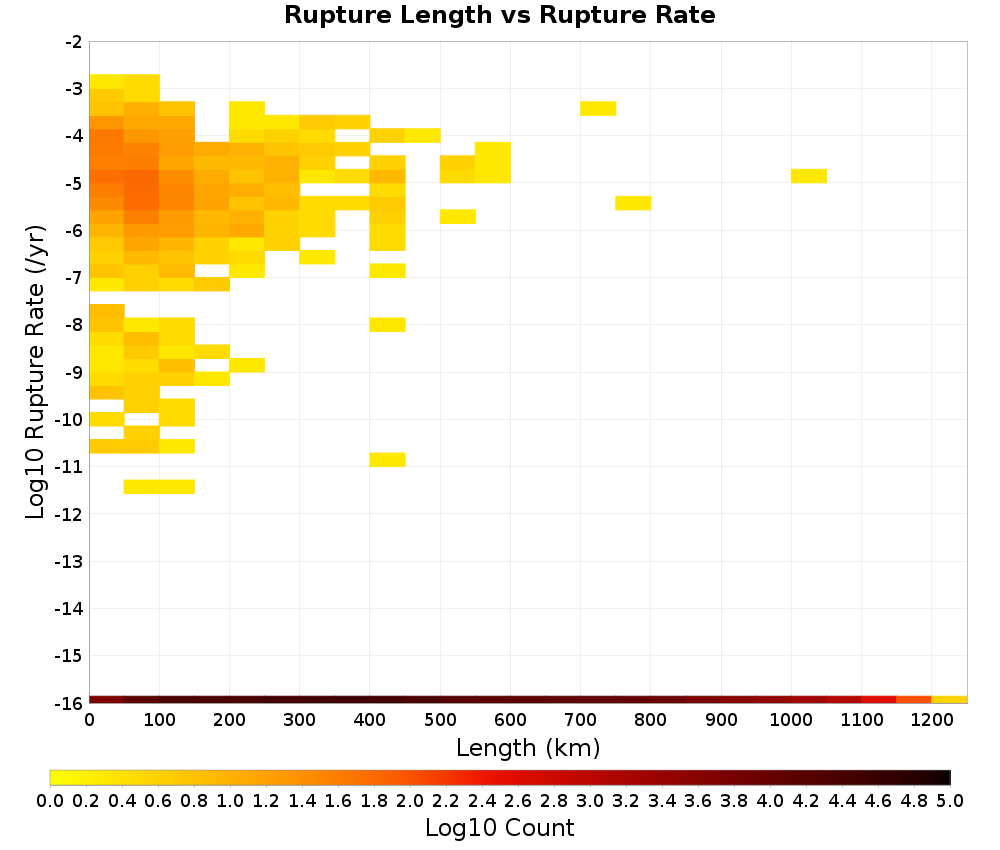1000x850 pixels.
Task: Click the x-axis tick label "100"
Action: (x=159, y=720)
